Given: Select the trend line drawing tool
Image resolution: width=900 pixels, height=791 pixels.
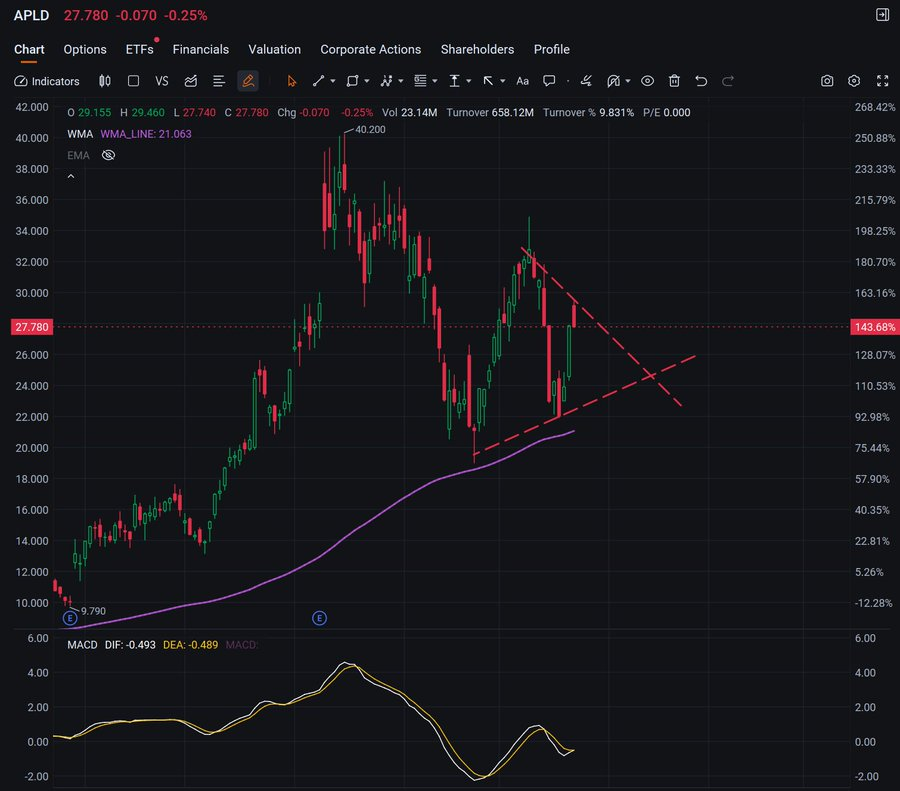Looking at the screenshot, I should click(x=319, y=81).
